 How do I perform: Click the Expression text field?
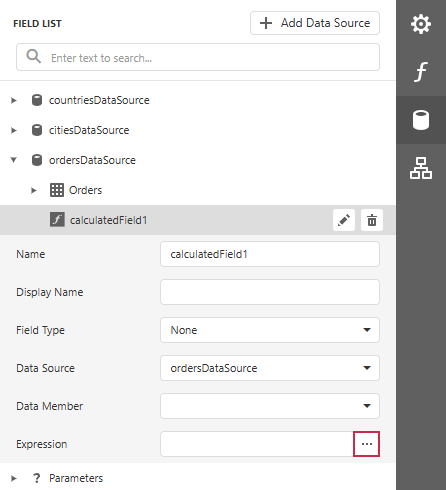point(257,444)
